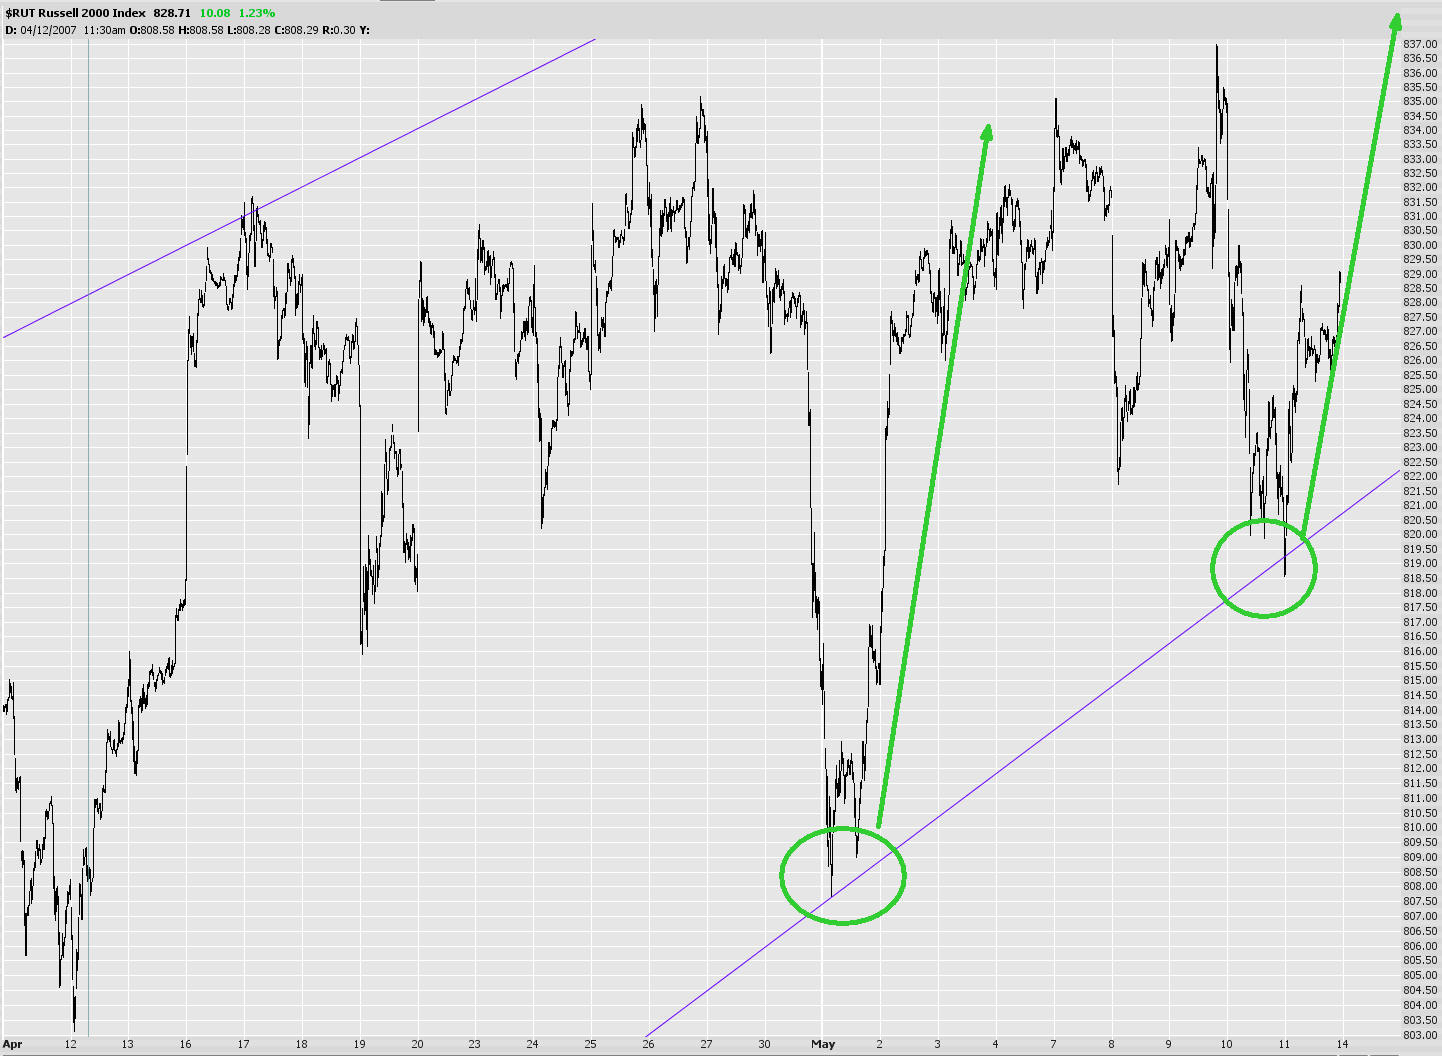
Task: Click price axis label 822.00
Action: (1420, 477)
